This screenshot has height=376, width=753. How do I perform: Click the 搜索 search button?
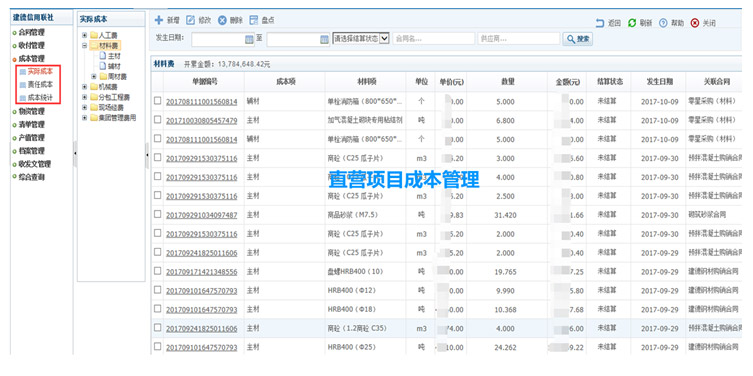(577, 39)
